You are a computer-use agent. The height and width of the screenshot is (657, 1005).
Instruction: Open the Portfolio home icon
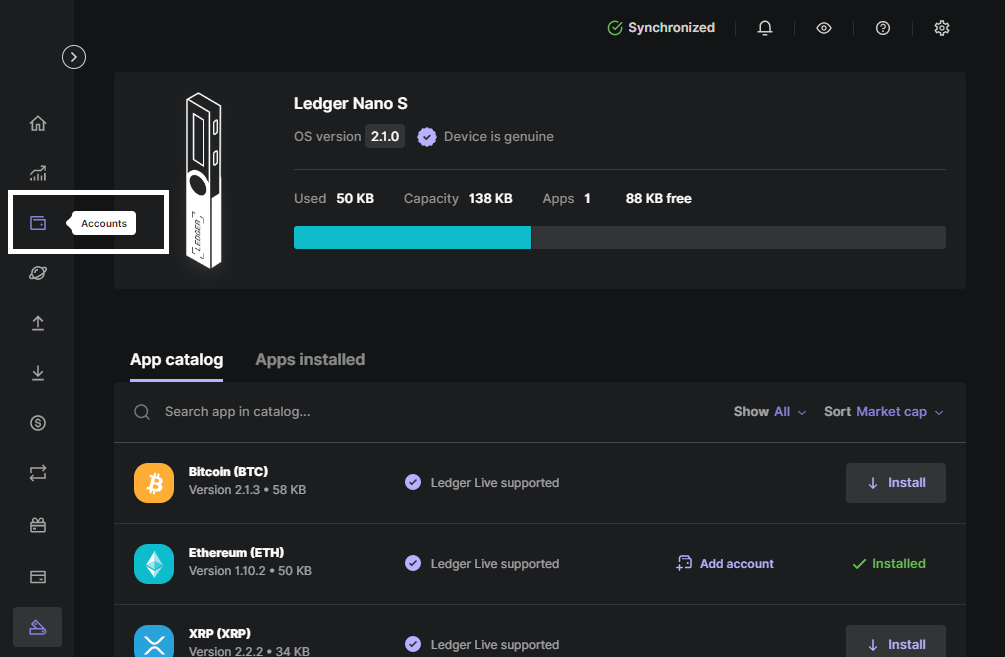38,123
